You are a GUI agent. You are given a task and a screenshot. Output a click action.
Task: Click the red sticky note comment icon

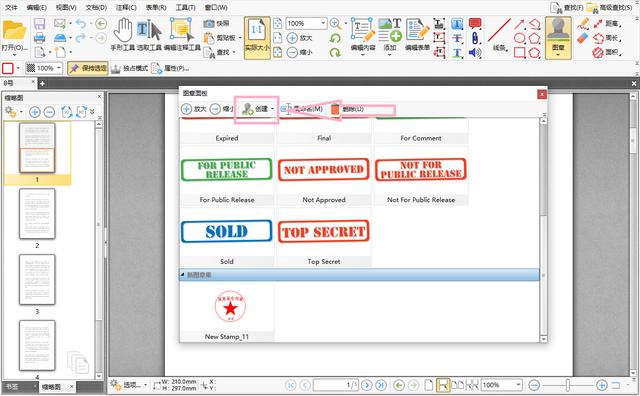click(475, 23)
